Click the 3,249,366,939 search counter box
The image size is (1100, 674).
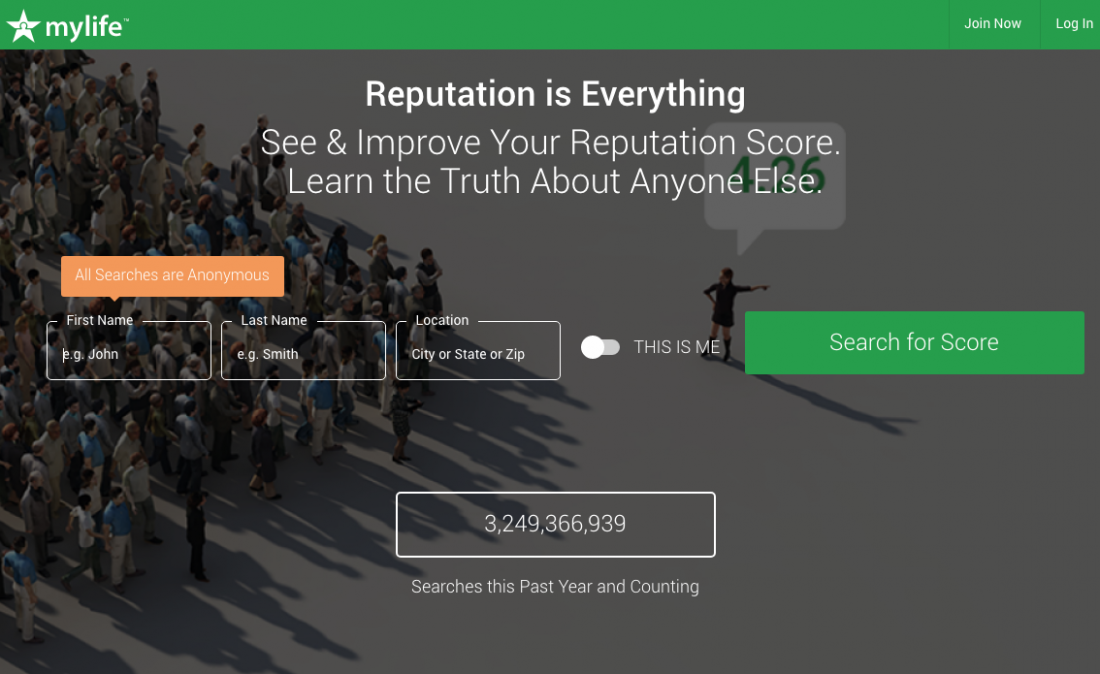pos(556,525)
